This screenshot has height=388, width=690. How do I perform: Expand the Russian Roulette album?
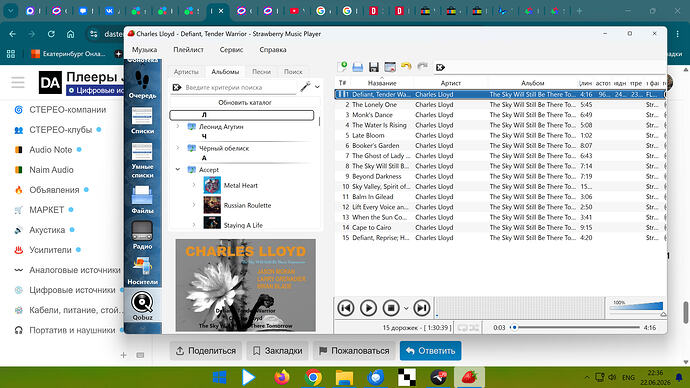coord(194,205)
